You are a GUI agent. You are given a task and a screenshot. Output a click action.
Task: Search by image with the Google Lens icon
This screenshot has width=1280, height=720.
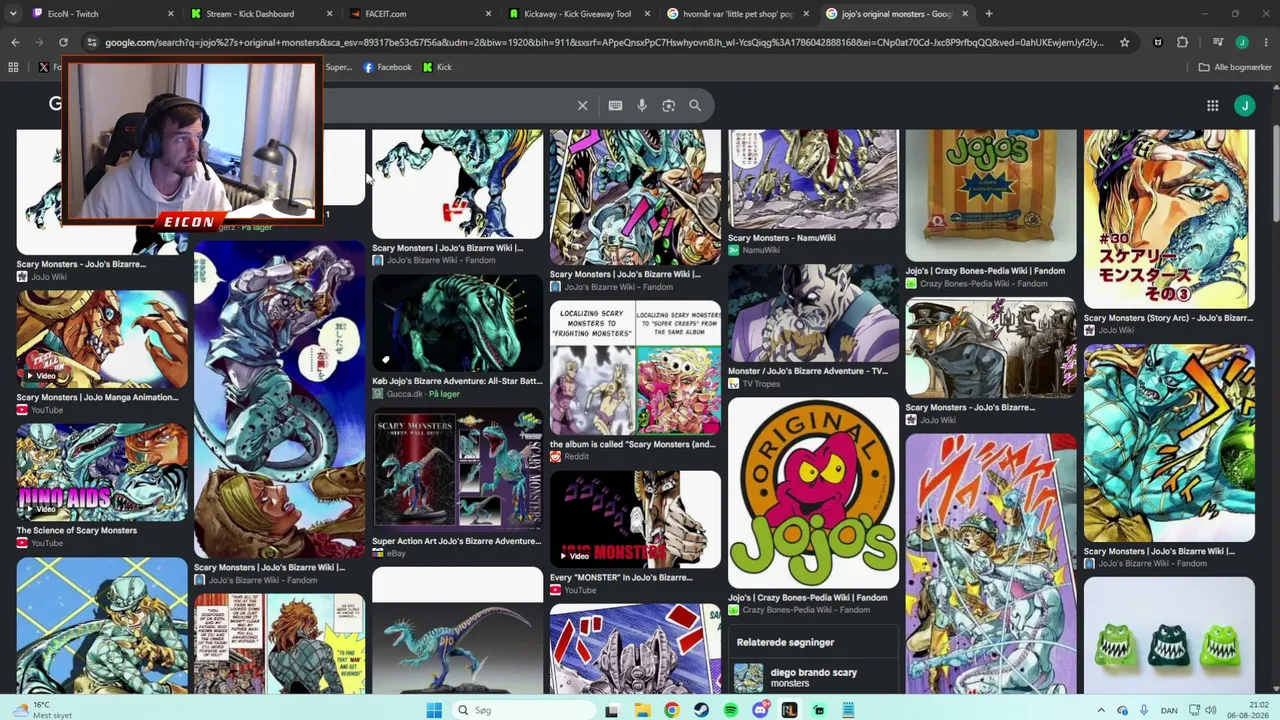pyautogui.click(x=669, y=105)
